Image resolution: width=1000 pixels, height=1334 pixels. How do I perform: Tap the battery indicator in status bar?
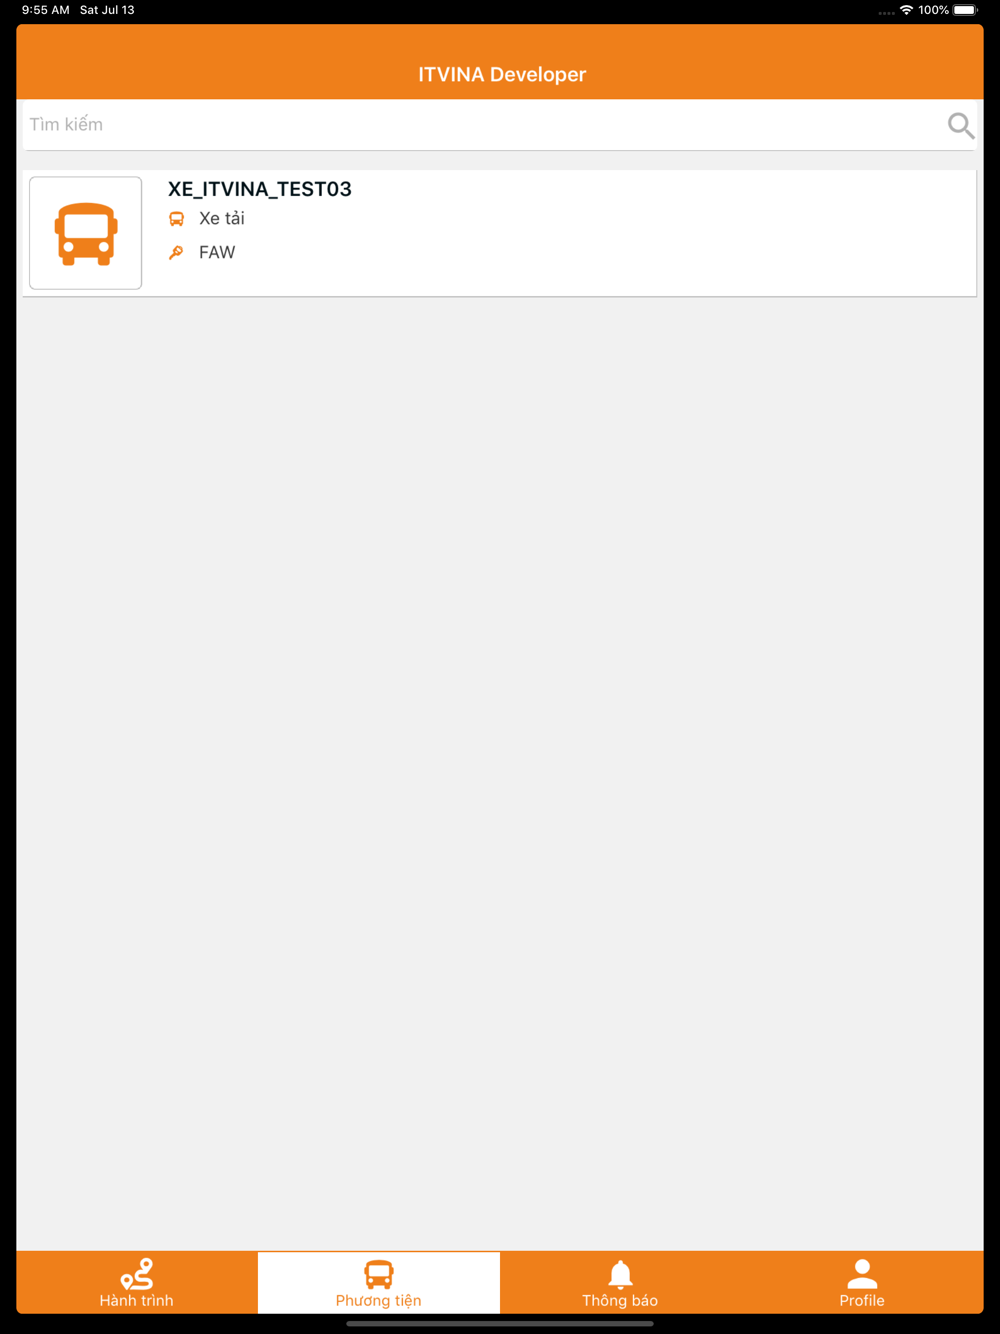coord(965,10)
